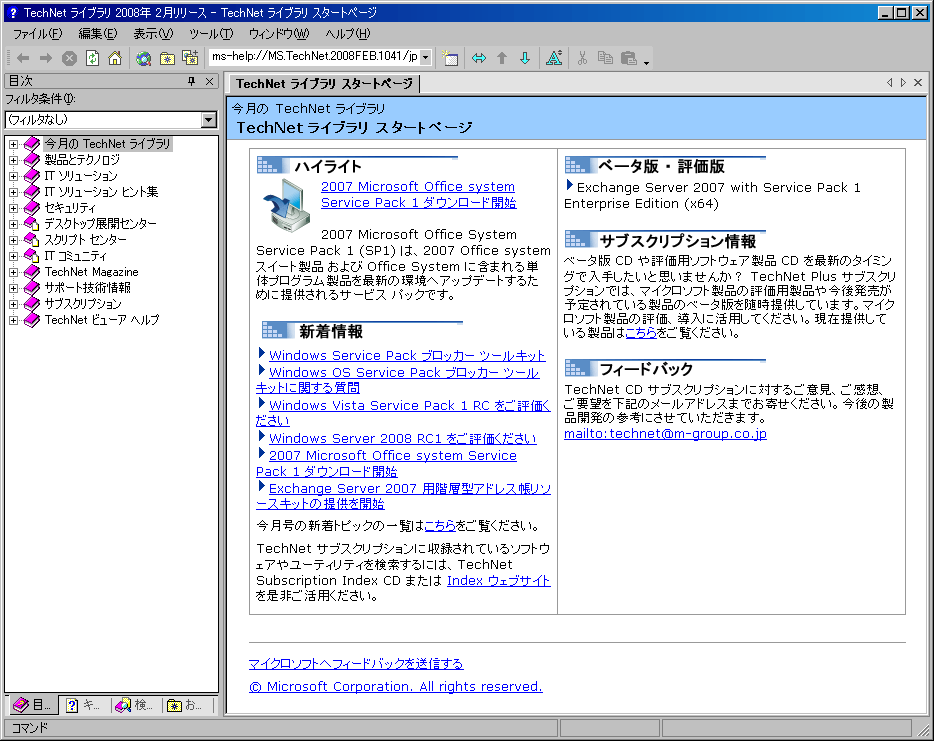Image resolution: width=934 pixels, height=741 pixels.
Task: Toggle the pin on the 目次 panel
Action: coord(192,82)
